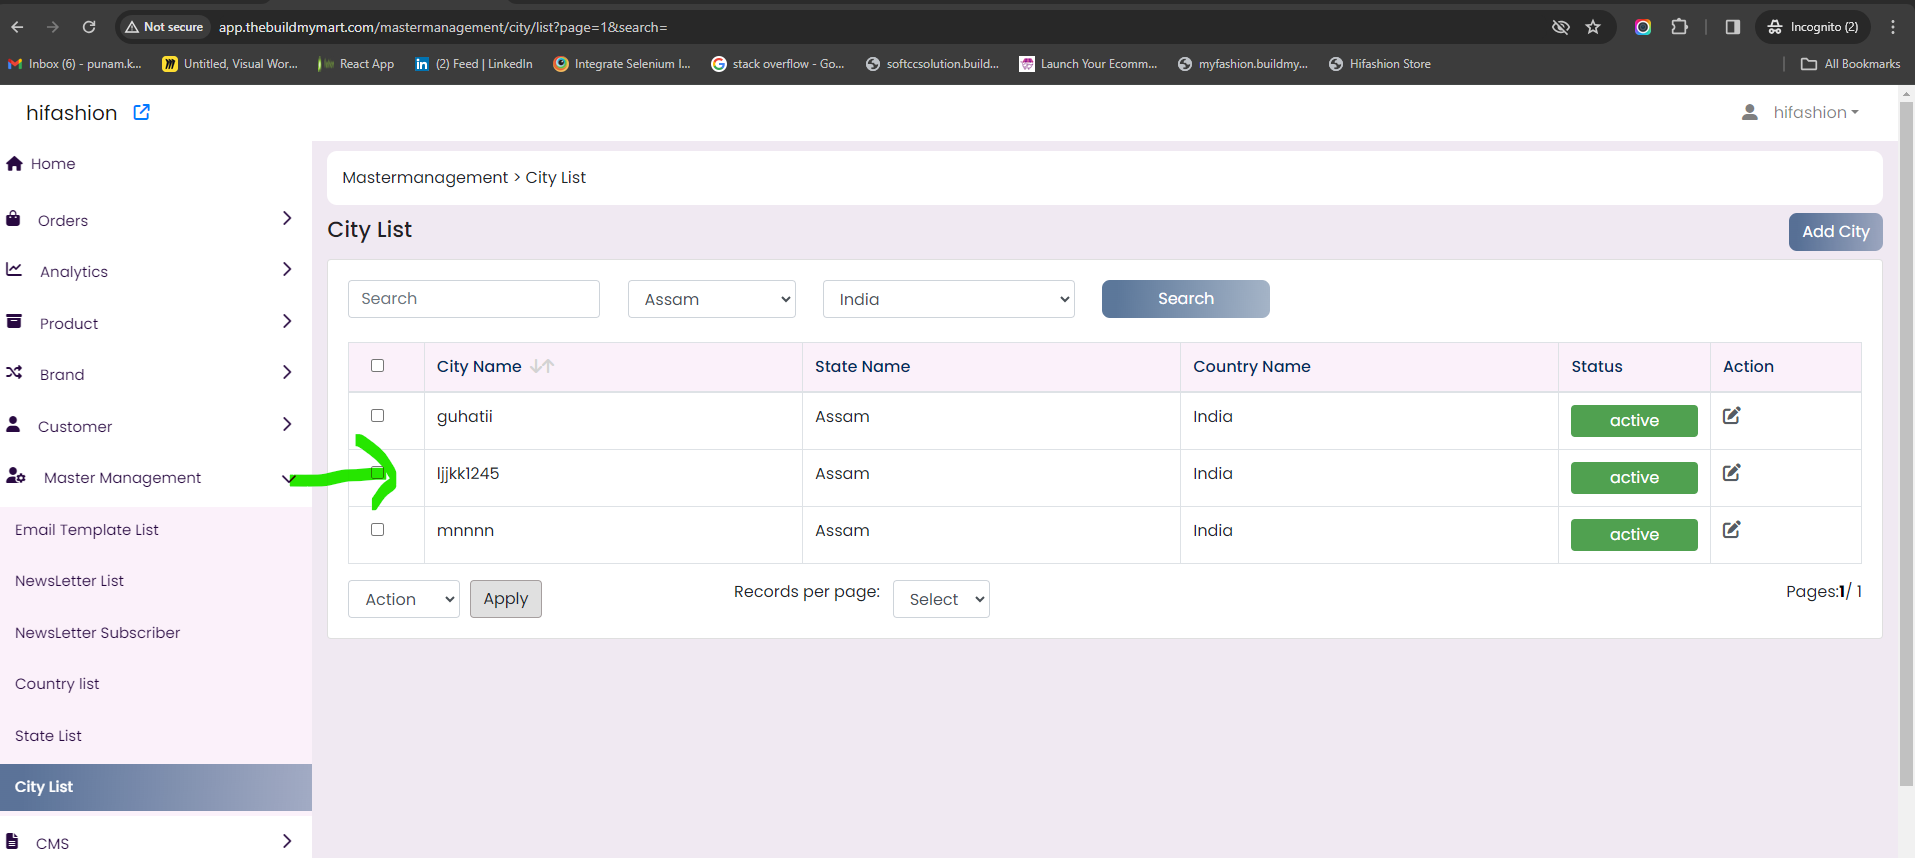
Task: Open Hifashion Store bookmark
Action: [x=1380, y=64]
